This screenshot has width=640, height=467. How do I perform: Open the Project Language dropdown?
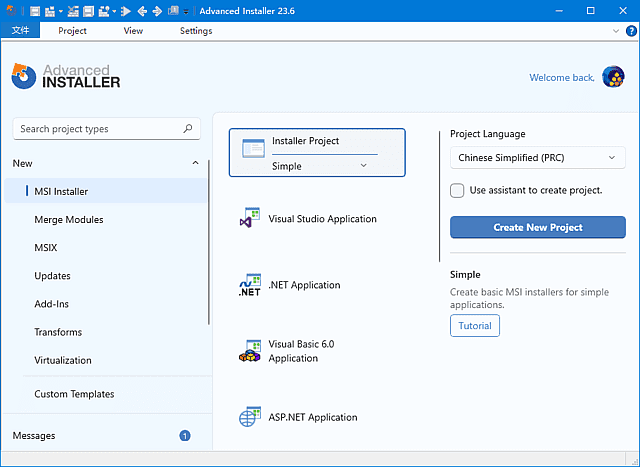pyautogui.click(x=537, y=158)
